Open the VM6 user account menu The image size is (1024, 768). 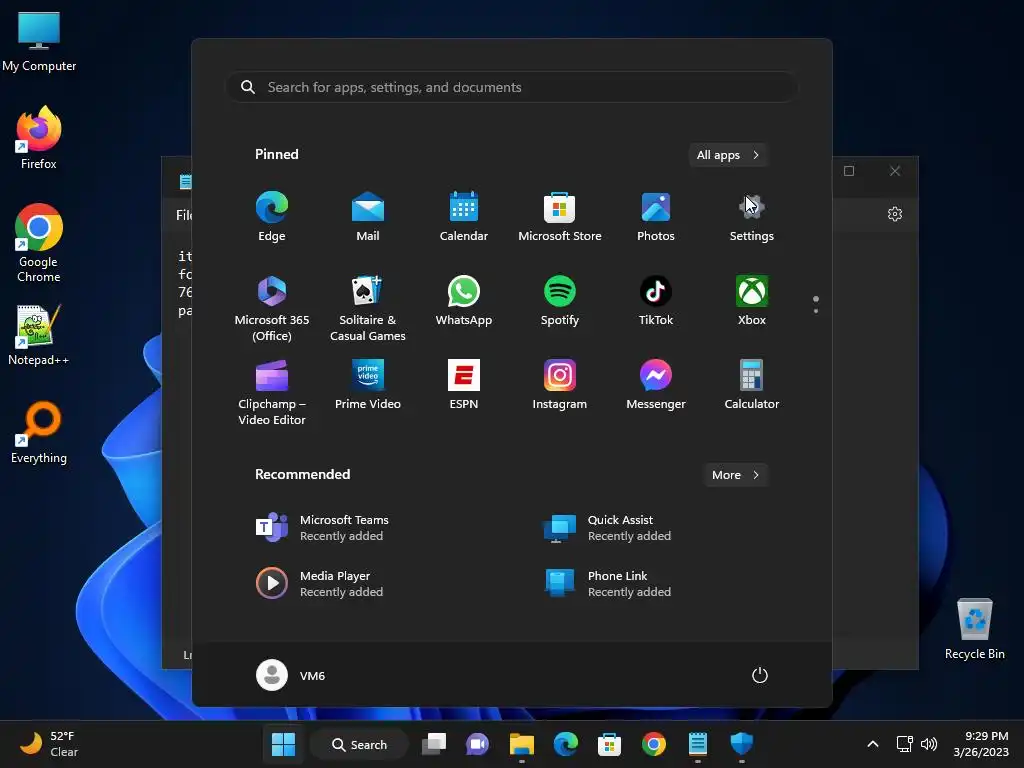click(291, 675)
